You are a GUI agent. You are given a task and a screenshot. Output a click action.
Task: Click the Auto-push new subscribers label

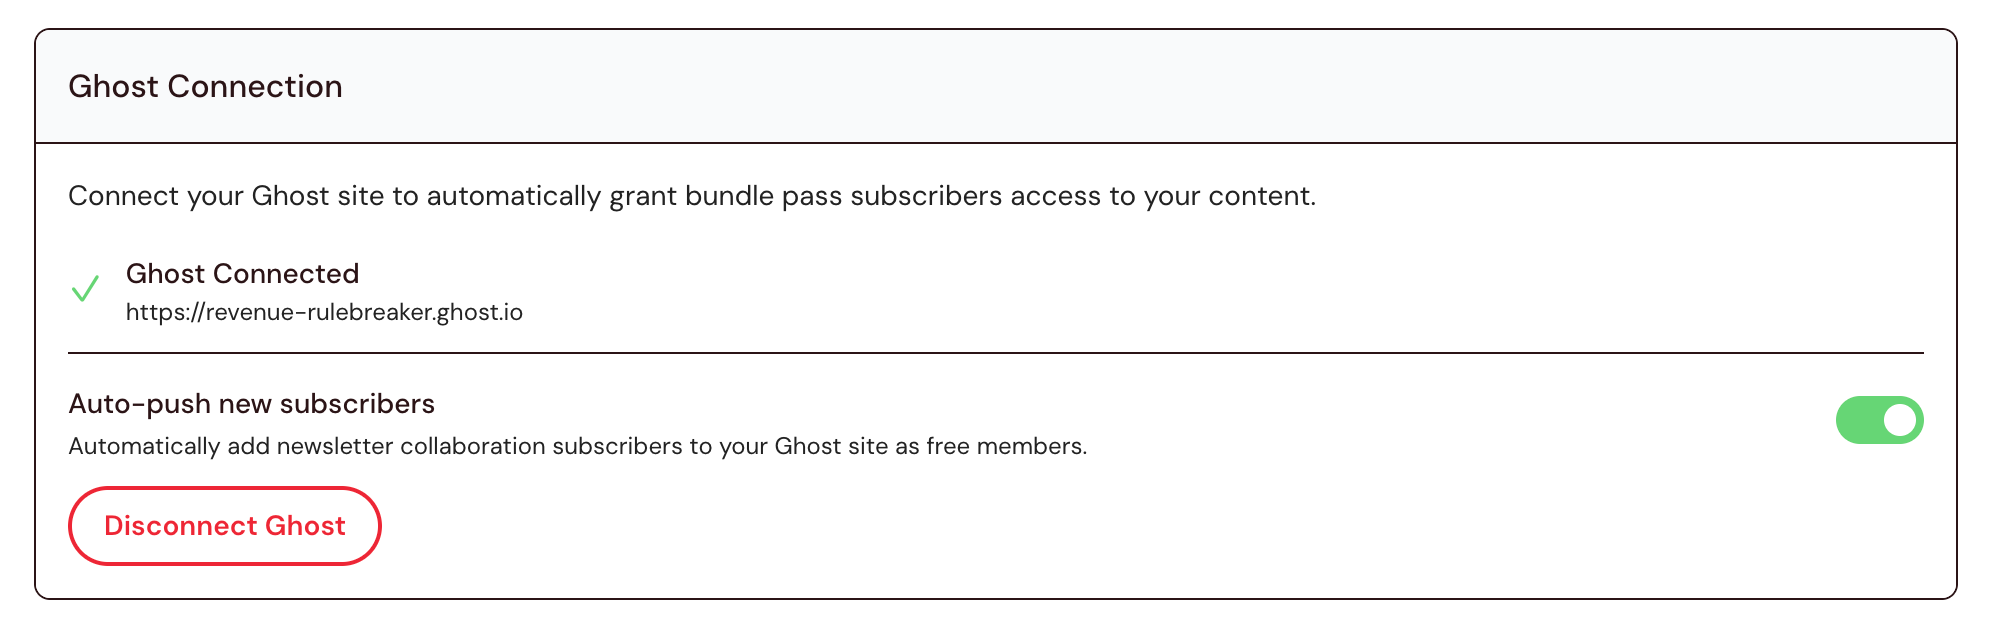click(x=251, y=404)
